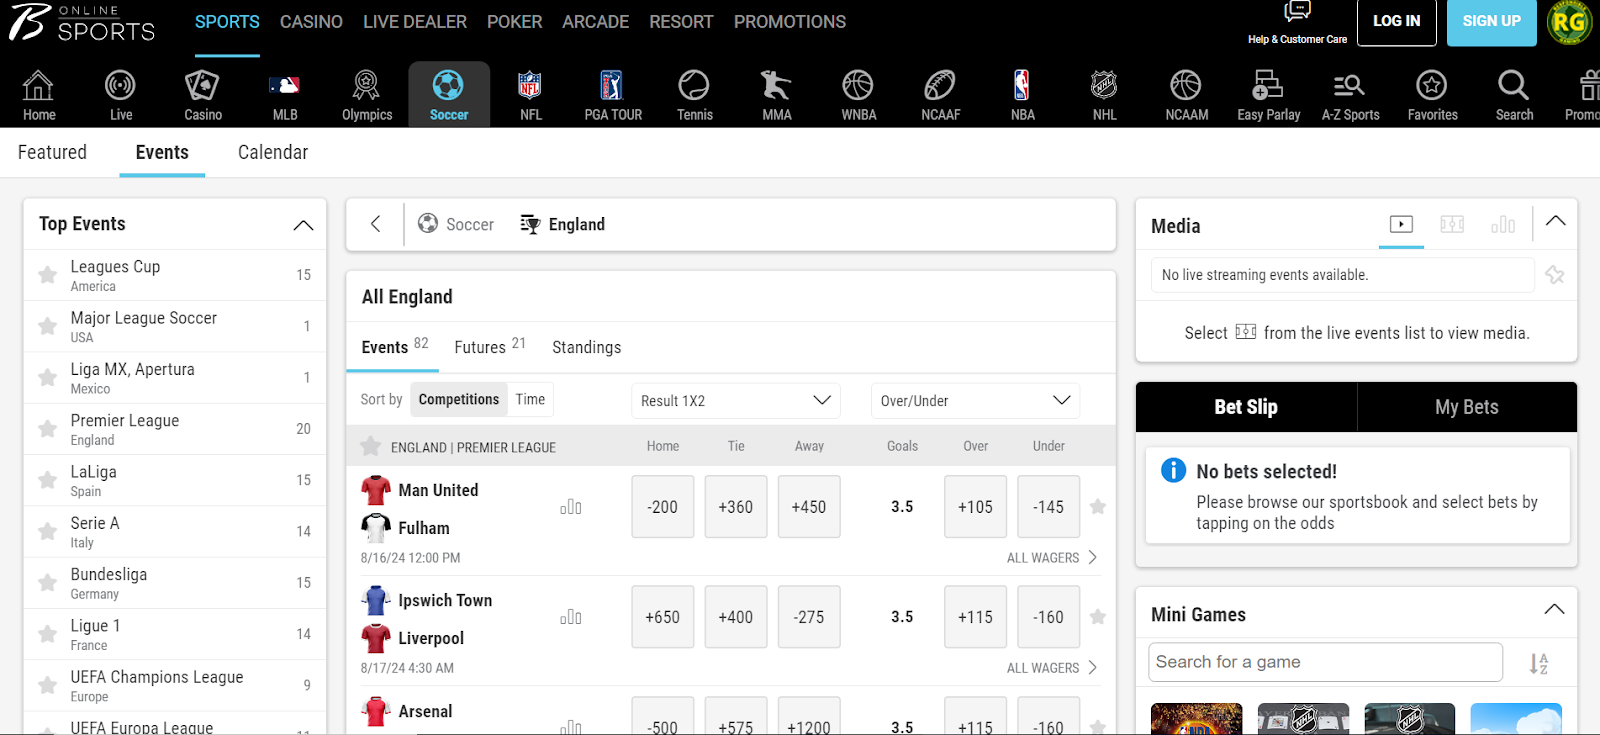Open the Poker top menu item
The image size is (1600, 735).
point(514,22)
